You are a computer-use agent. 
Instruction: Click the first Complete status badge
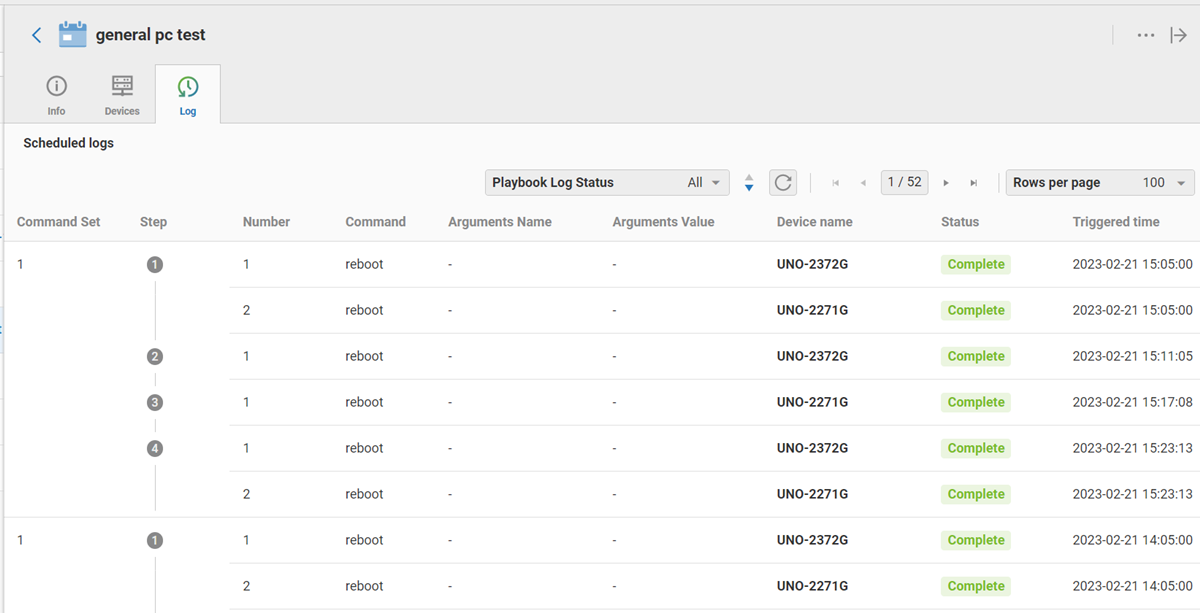tap(975, 265)
